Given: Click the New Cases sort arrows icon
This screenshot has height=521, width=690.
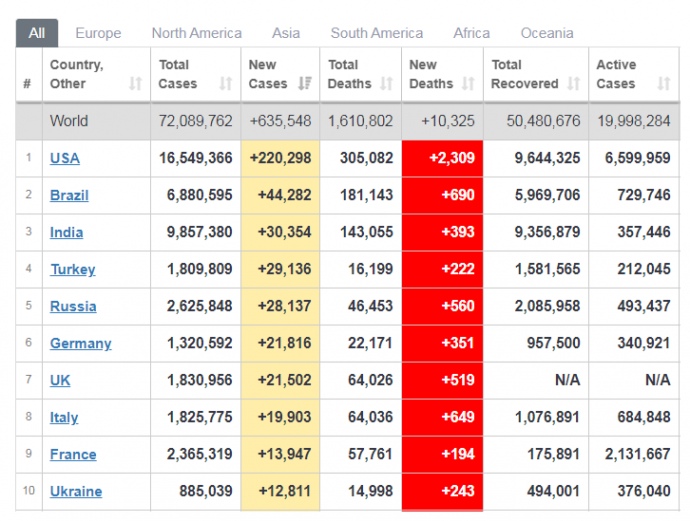Looking at the screenshot, I should (306, 84).
